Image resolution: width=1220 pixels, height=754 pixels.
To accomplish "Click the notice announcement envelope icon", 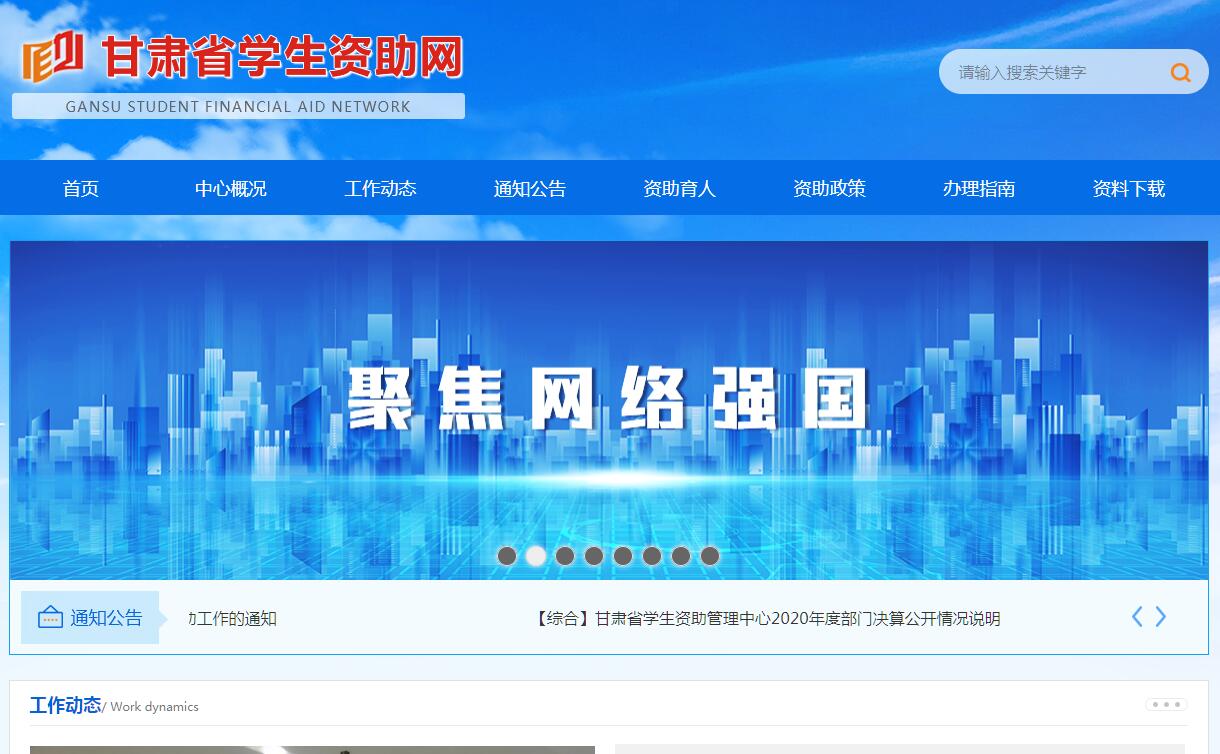I will click(x=50, y=618).
